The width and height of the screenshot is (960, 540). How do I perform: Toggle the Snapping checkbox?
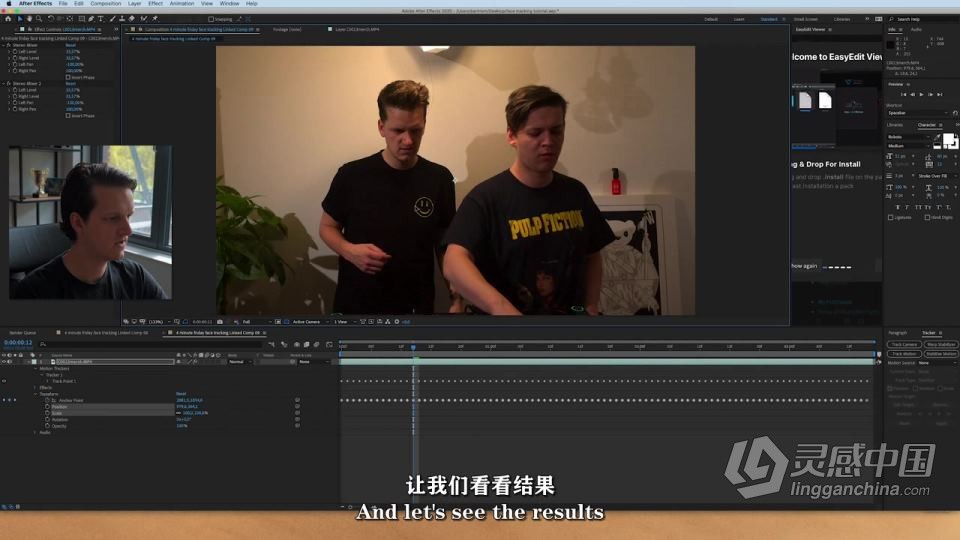pyautogui.click(x=211, y=20)
